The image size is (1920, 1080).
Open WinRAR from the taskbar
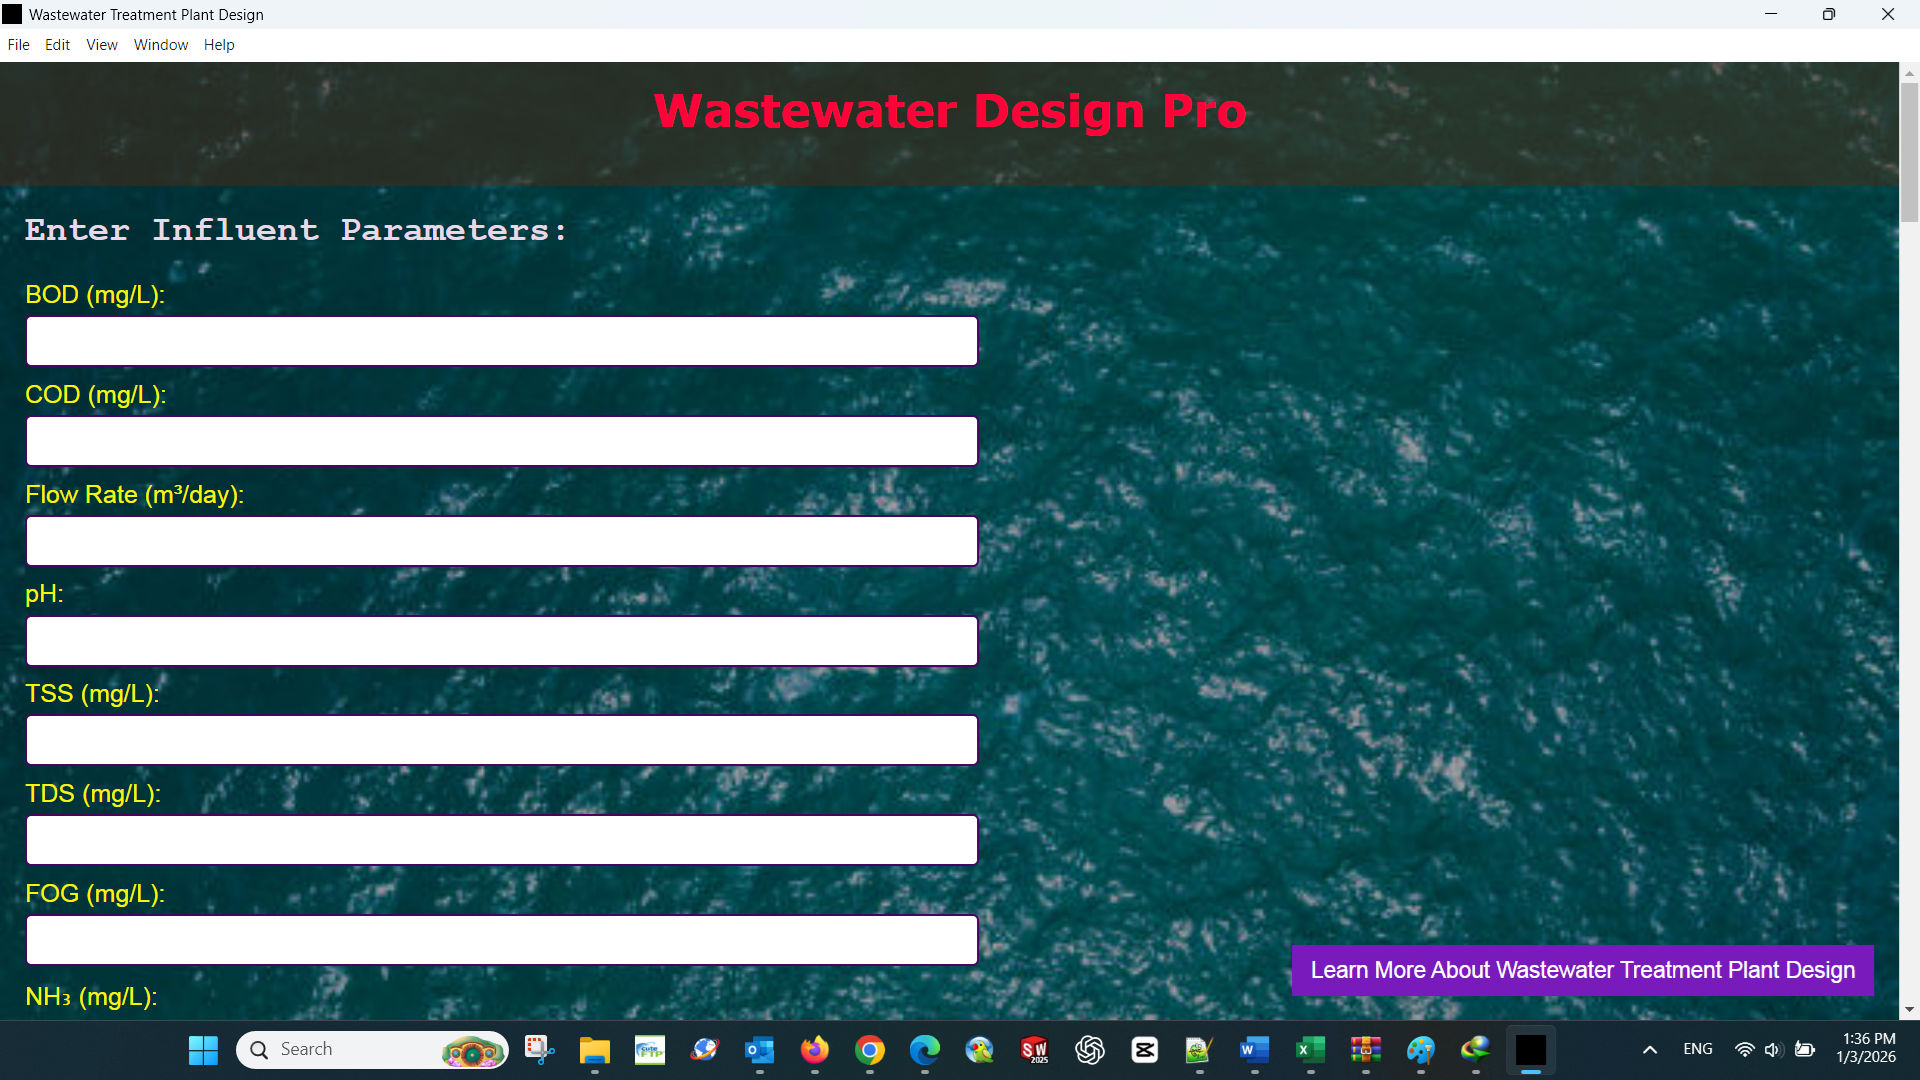[1364, 1050]
